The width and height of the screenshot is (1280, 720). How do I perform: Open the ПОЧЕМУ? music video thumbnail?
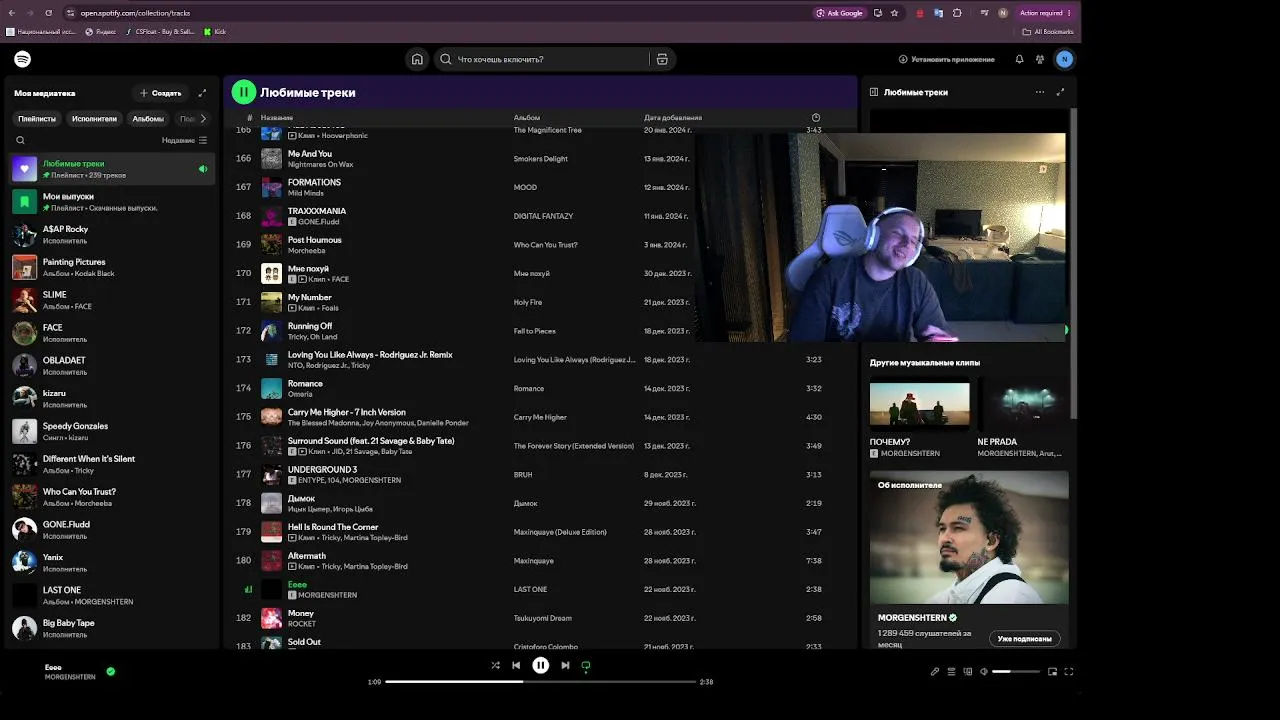[919, 404]
